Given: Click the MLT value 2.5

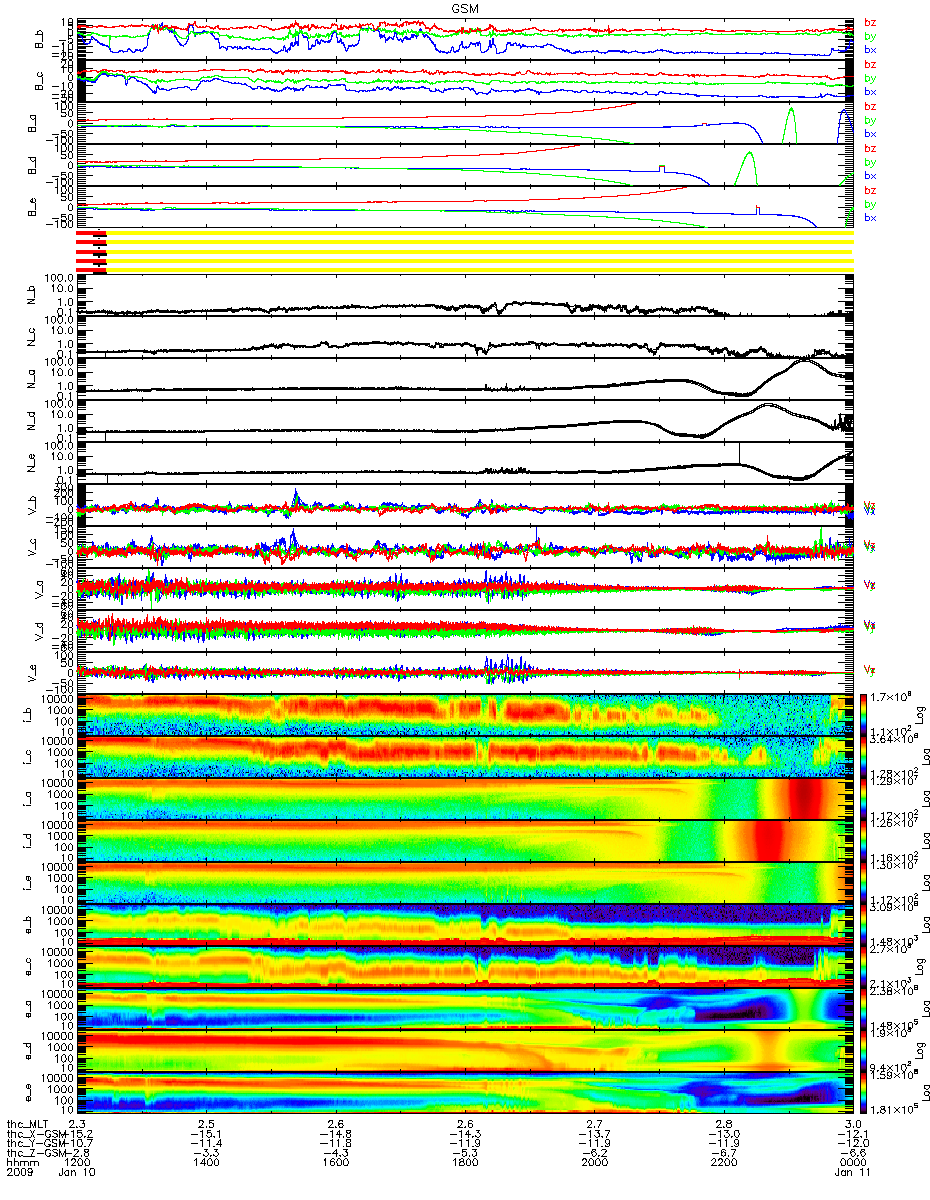Looking at the screenshot, I should coord(206,1126).
